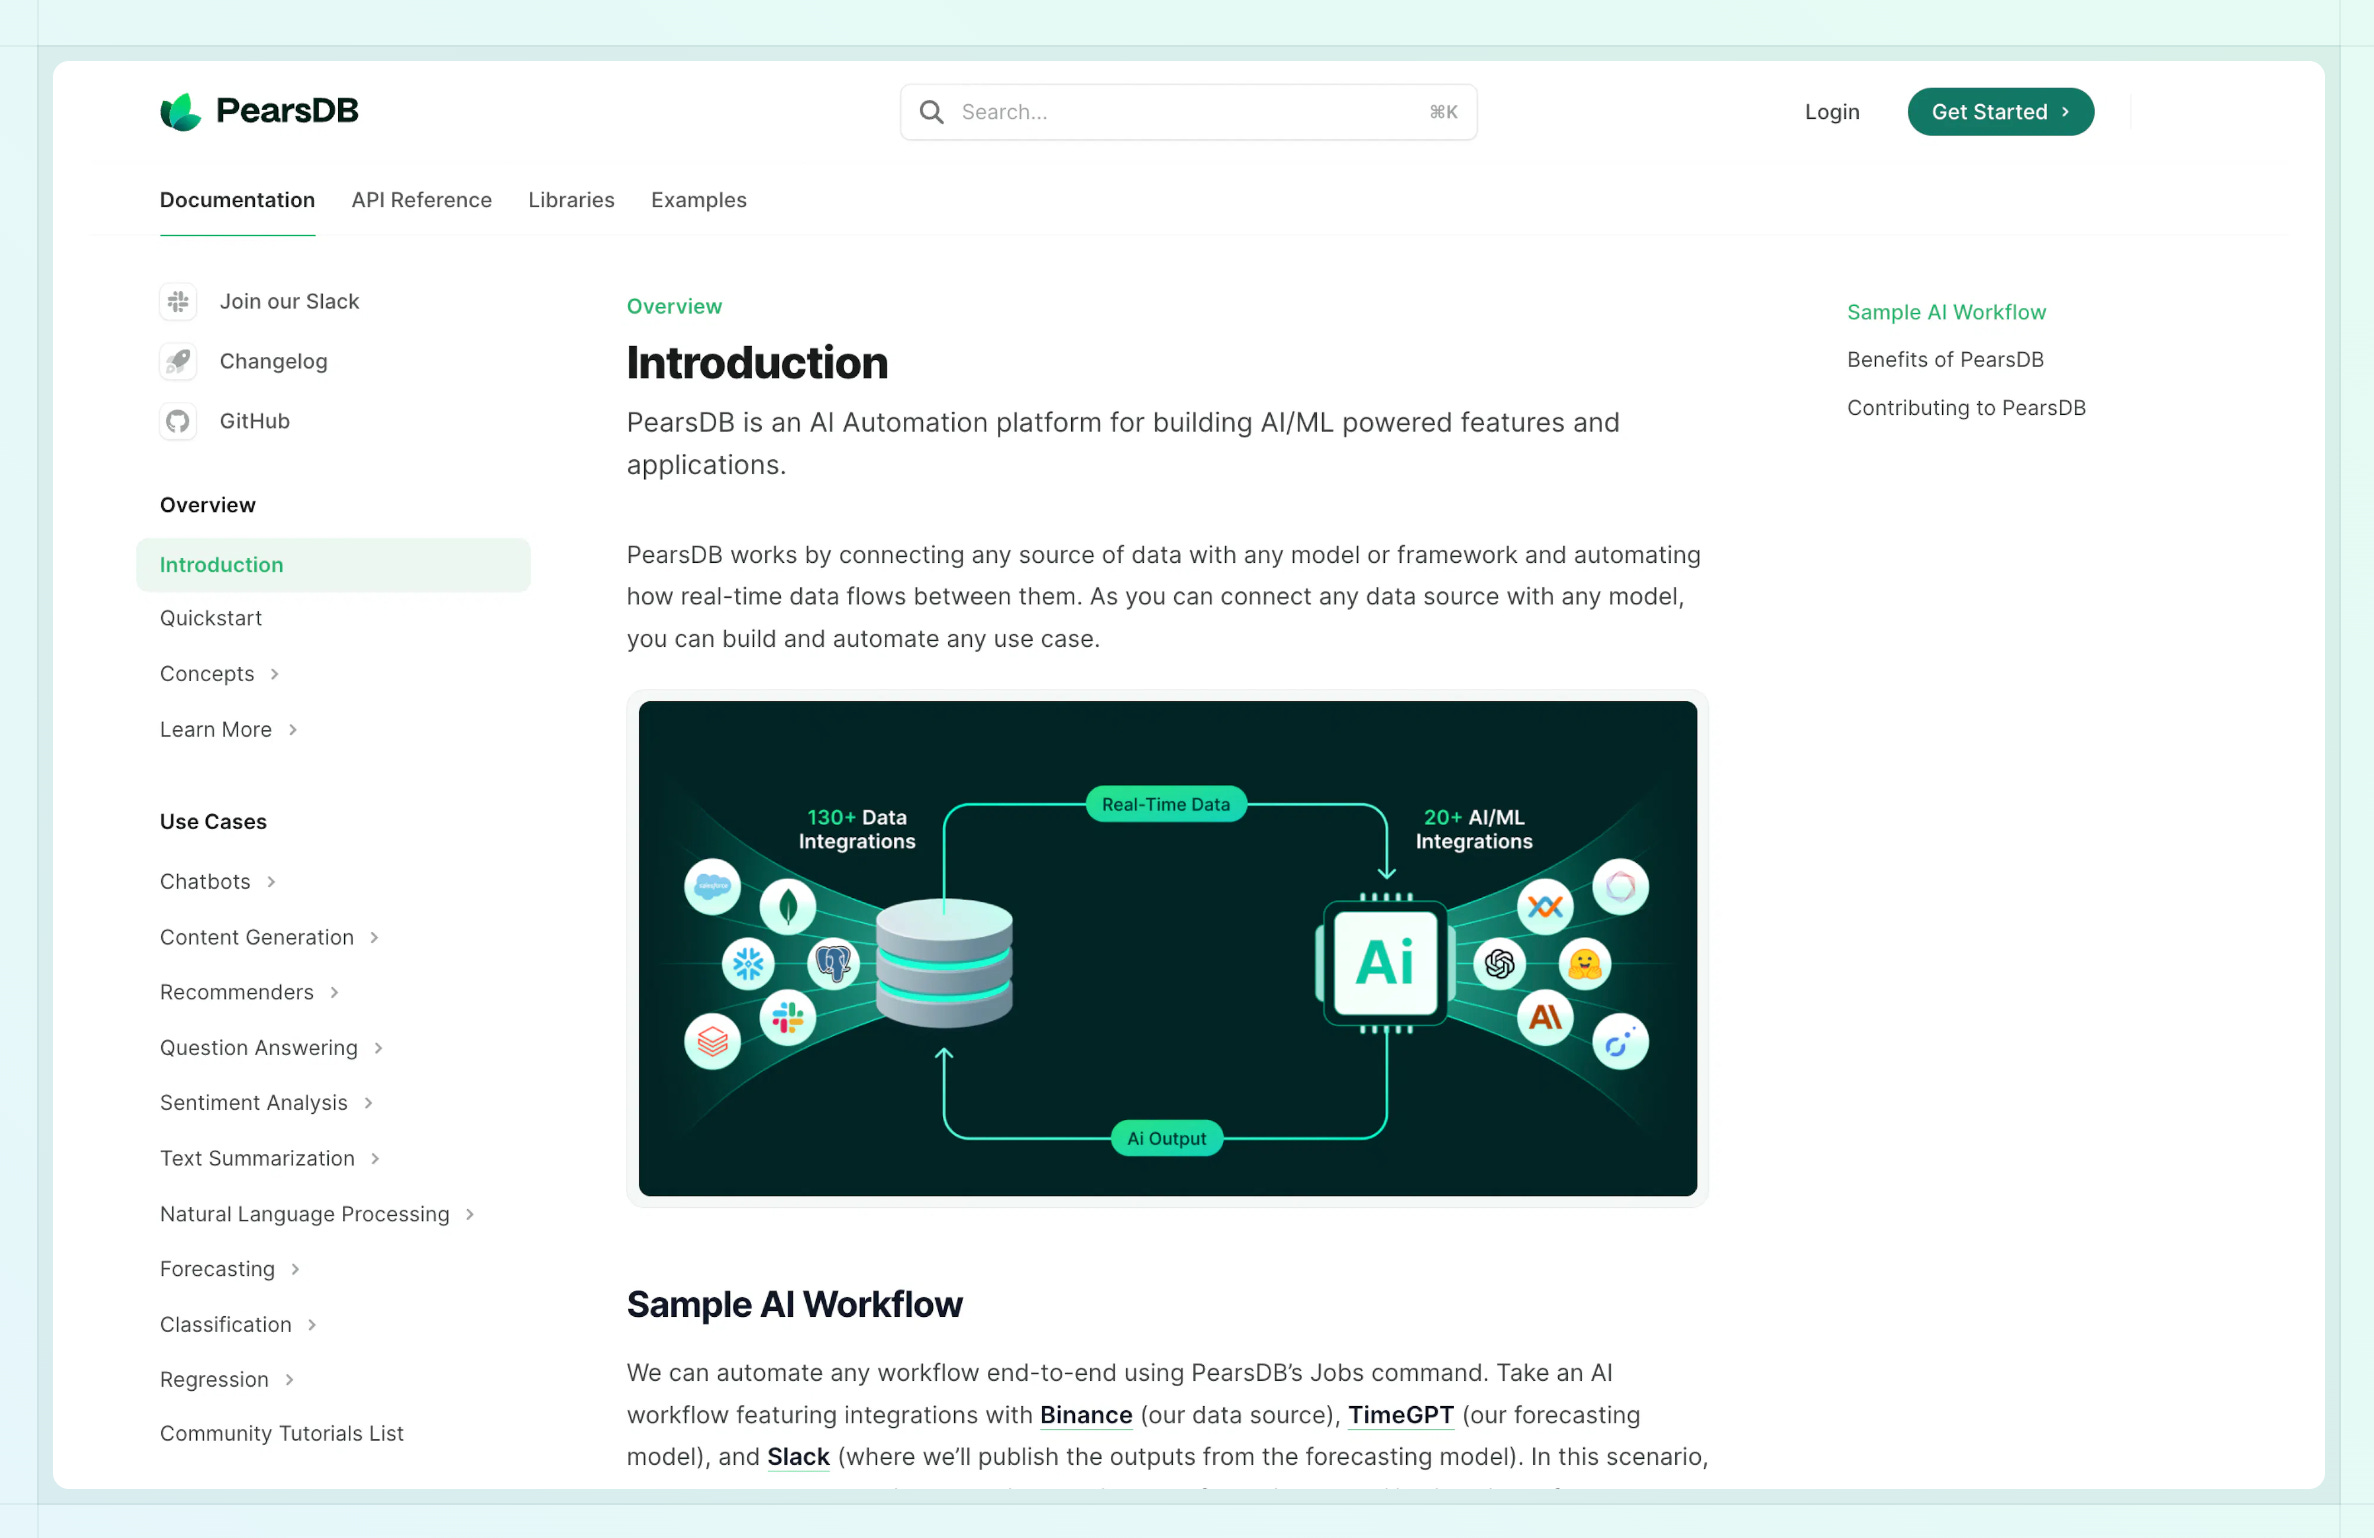
Task: Open the GitHub icon in the sidebar
Action: [178, 421]
